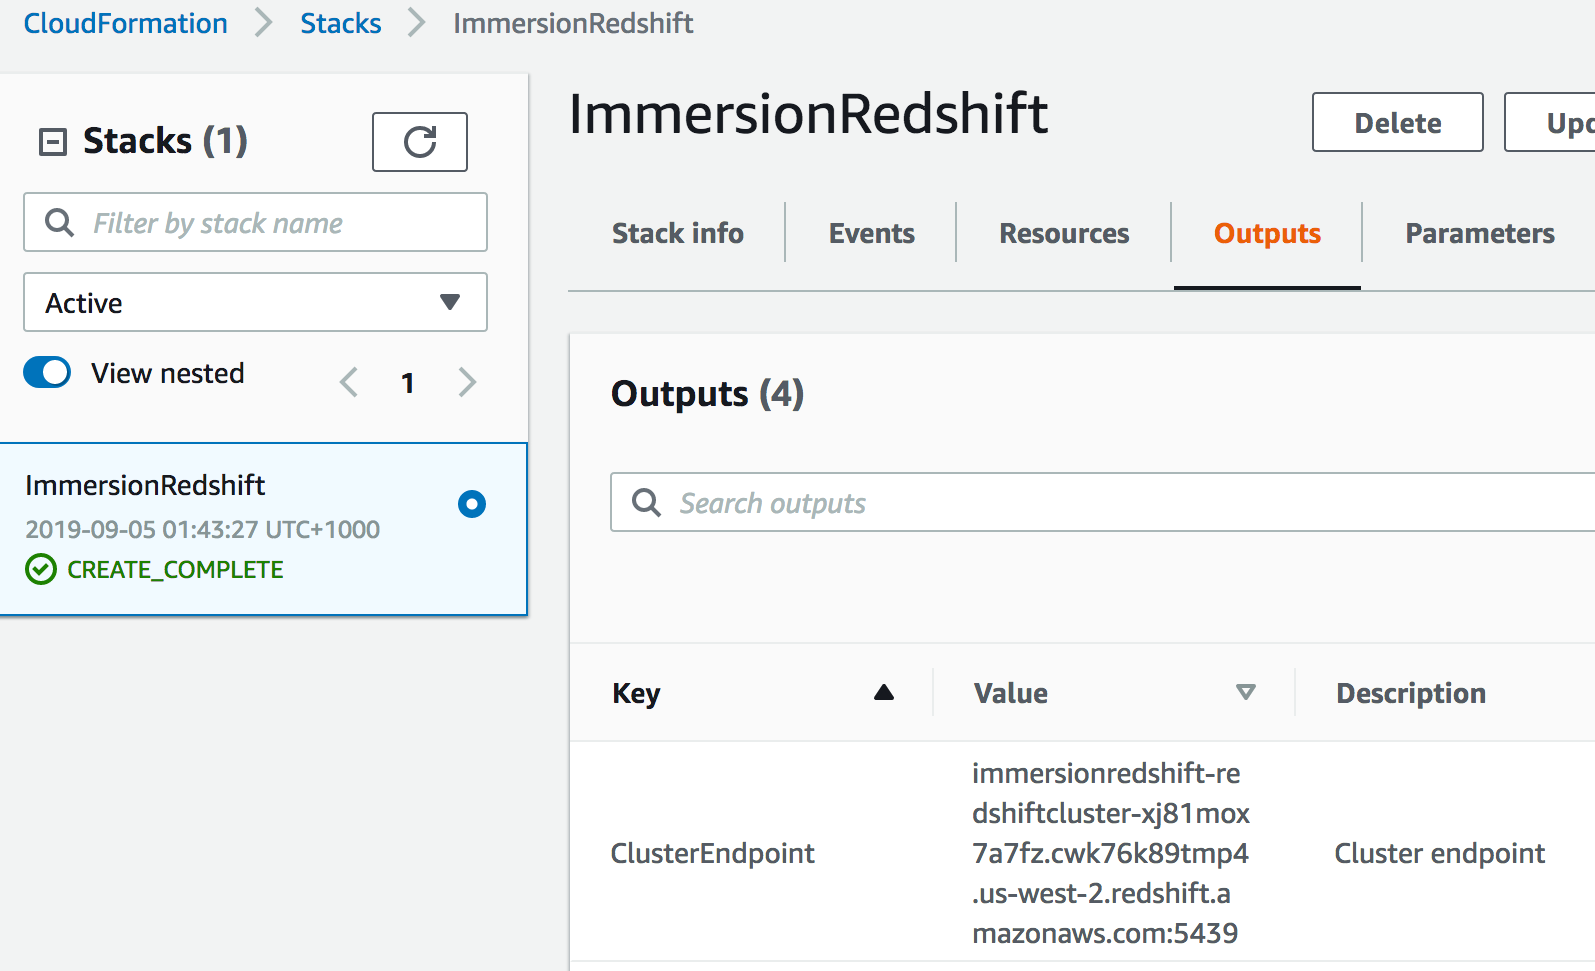Open the Active status filter dropdown
The height and width of the screenshot is (971, 1595).
pos(255,302)
